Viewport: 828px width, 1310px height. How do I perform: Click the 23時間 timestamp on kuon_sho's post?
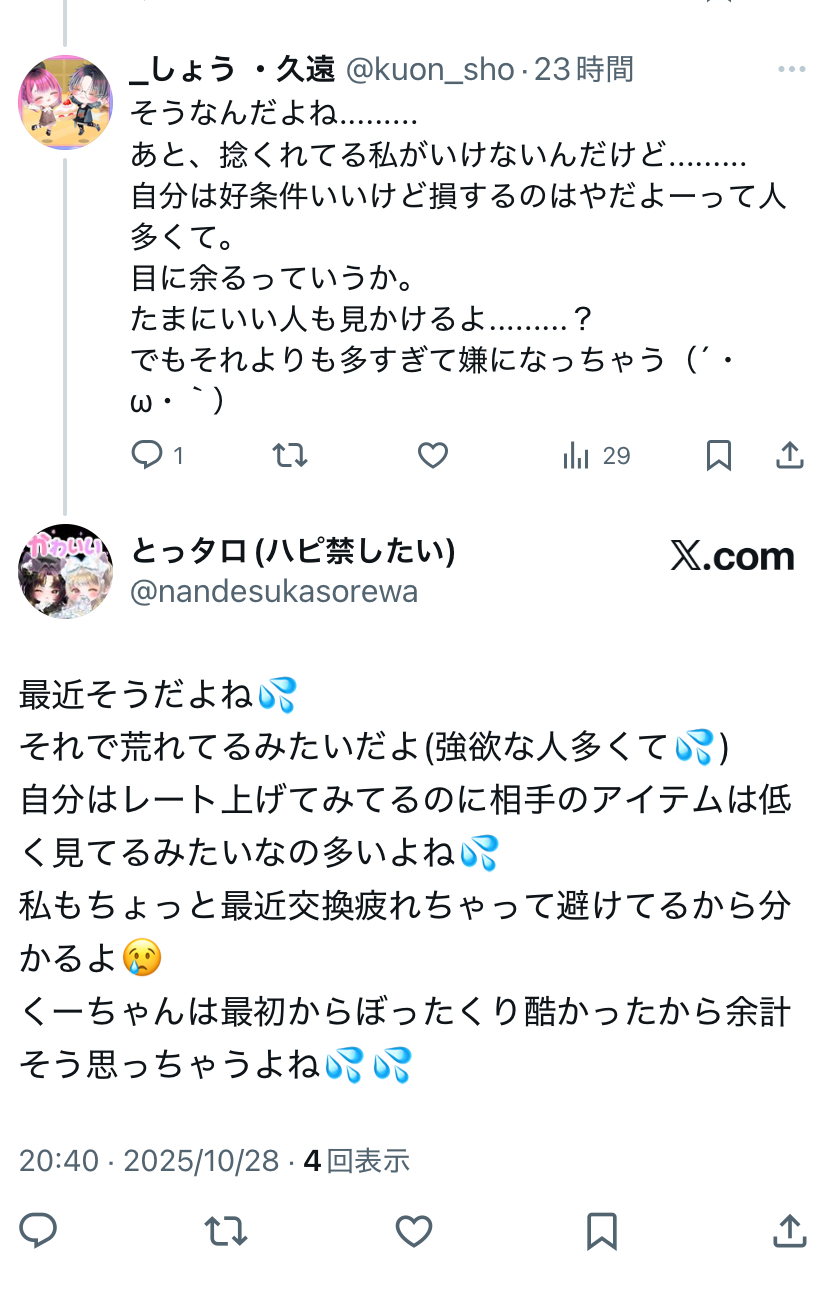(584, 69)
